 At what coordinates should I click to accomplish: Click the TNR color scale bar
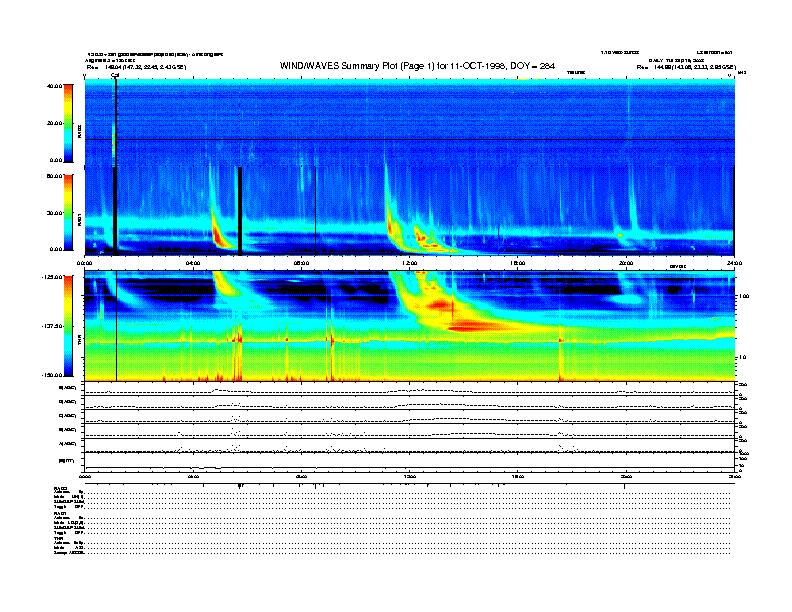pyautogui.click(x=68, y=326)
